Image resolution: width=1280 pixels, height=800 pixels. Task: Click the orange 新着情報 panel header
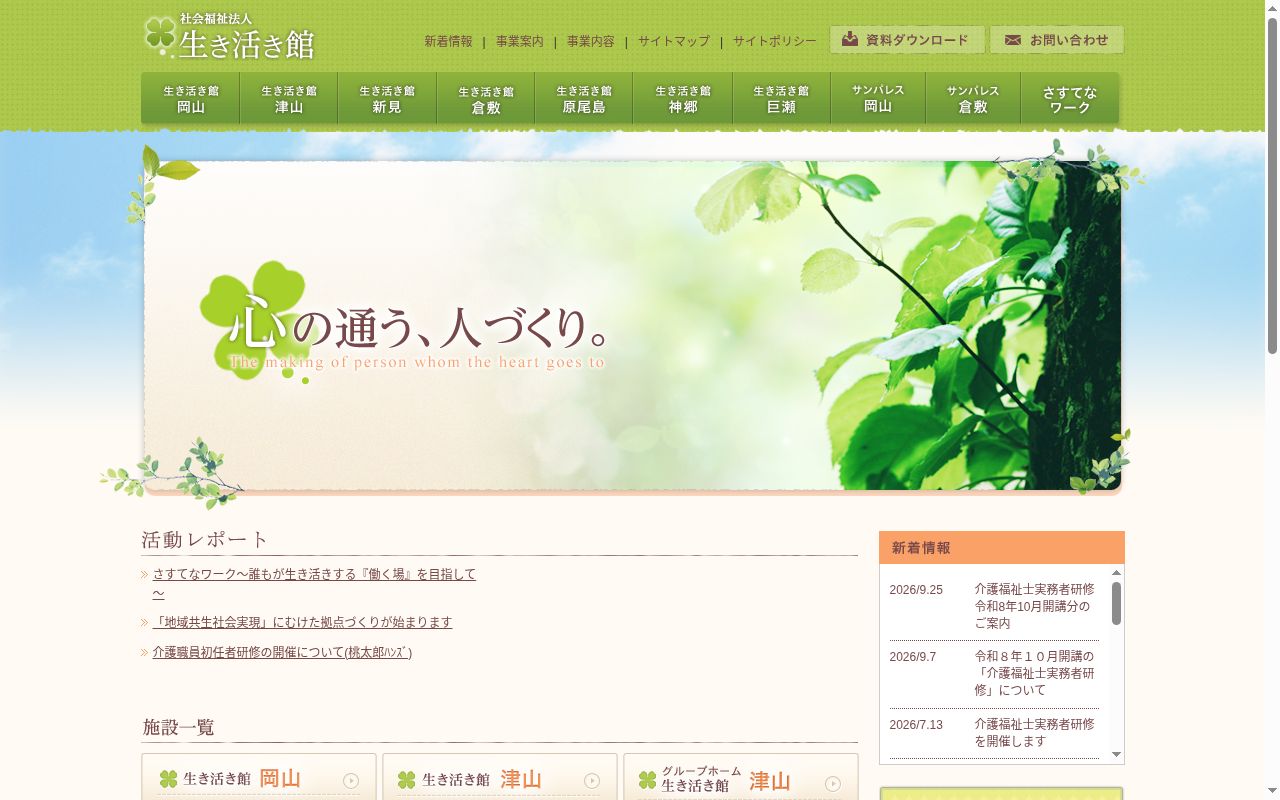(x=1001, y=548)
